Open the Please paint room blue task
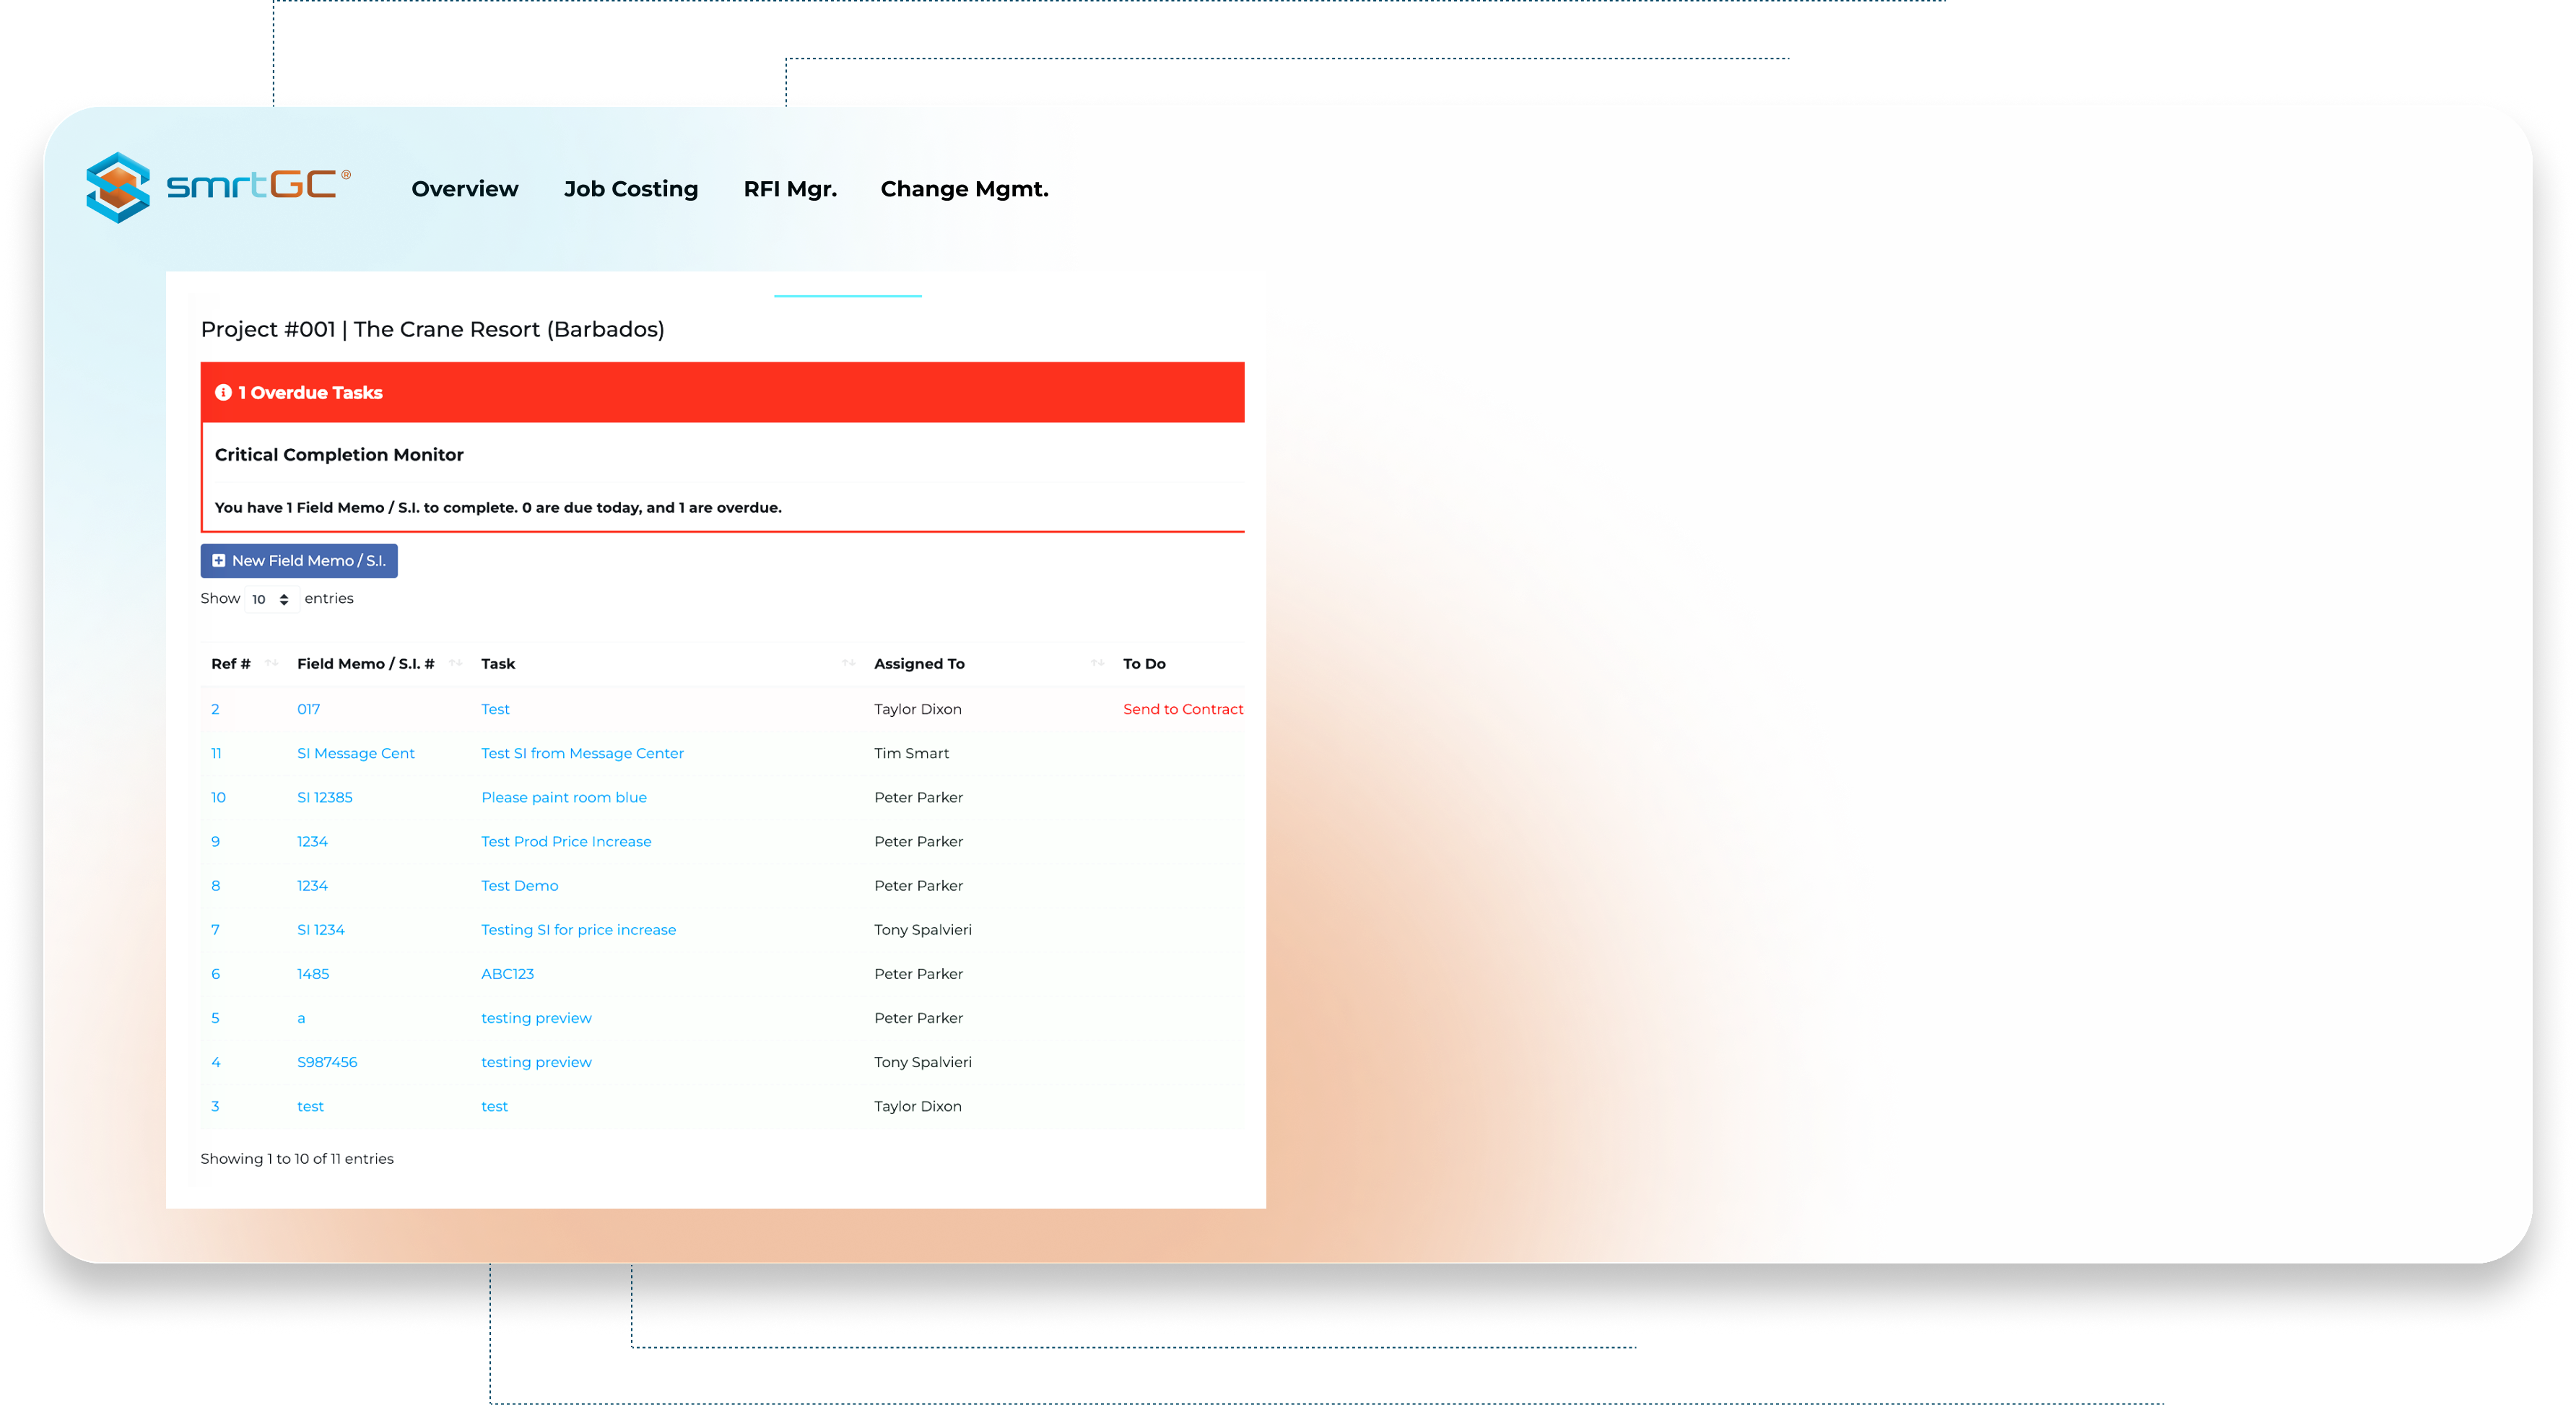The height and width of the screenshot is (1405, 2576). (x=564, y=797)
